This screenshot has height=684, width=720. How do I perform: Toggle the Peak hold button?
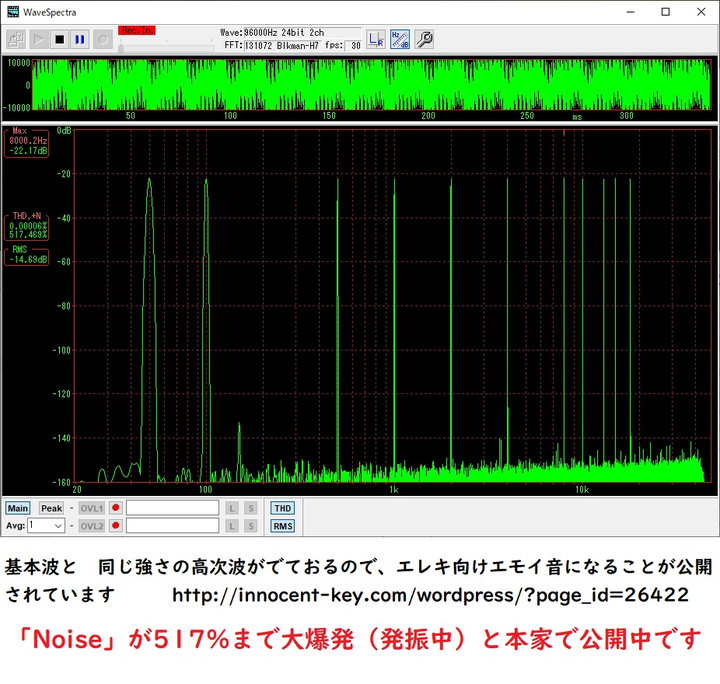pyautogui.click(x=51, y=508)
